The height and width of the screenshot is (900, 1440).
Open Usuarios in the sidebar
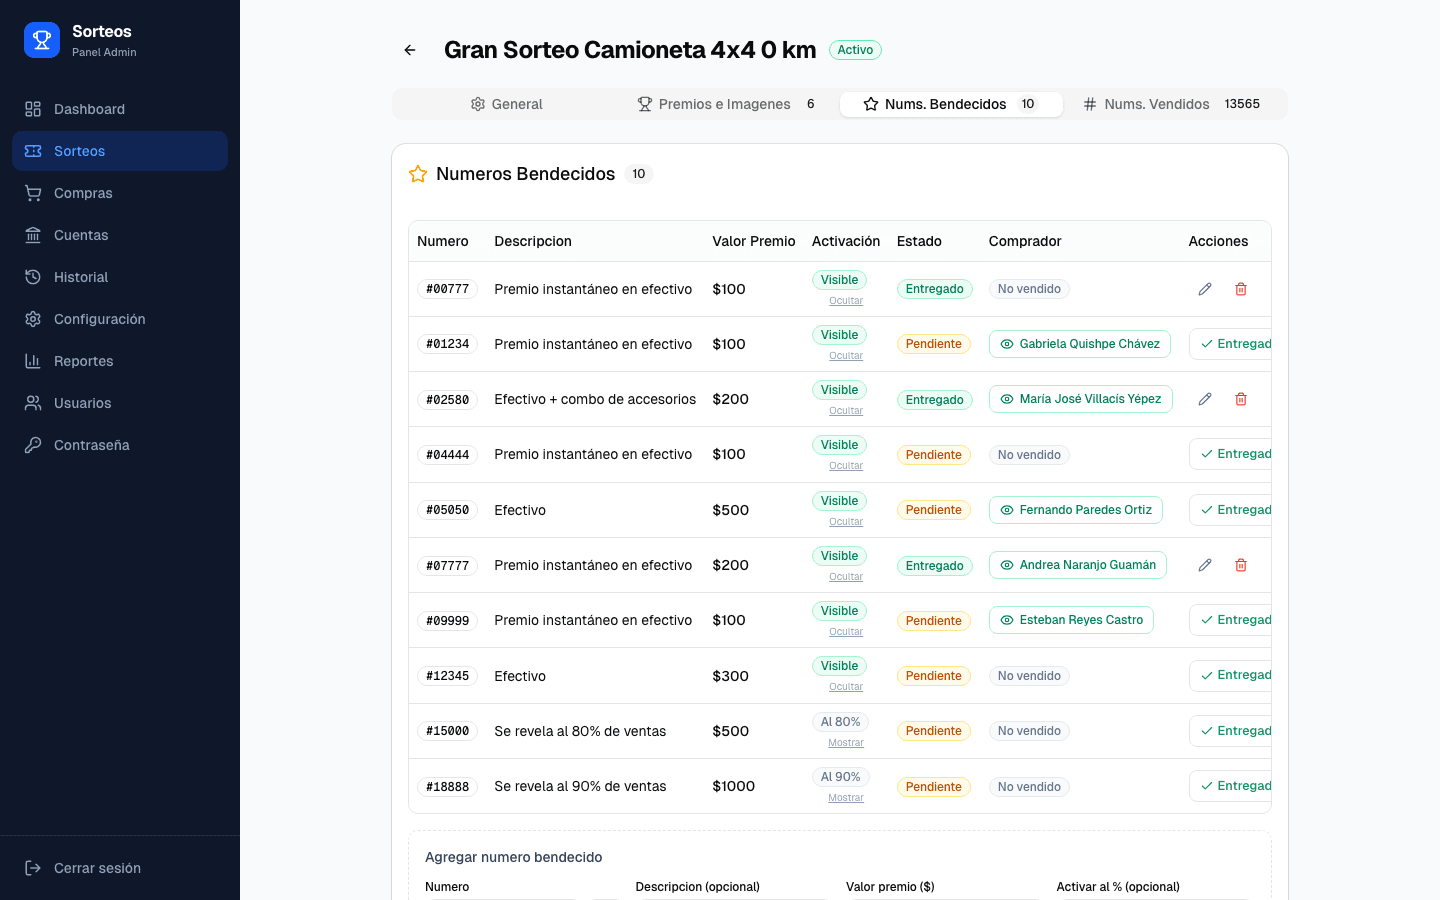point(120,403)
